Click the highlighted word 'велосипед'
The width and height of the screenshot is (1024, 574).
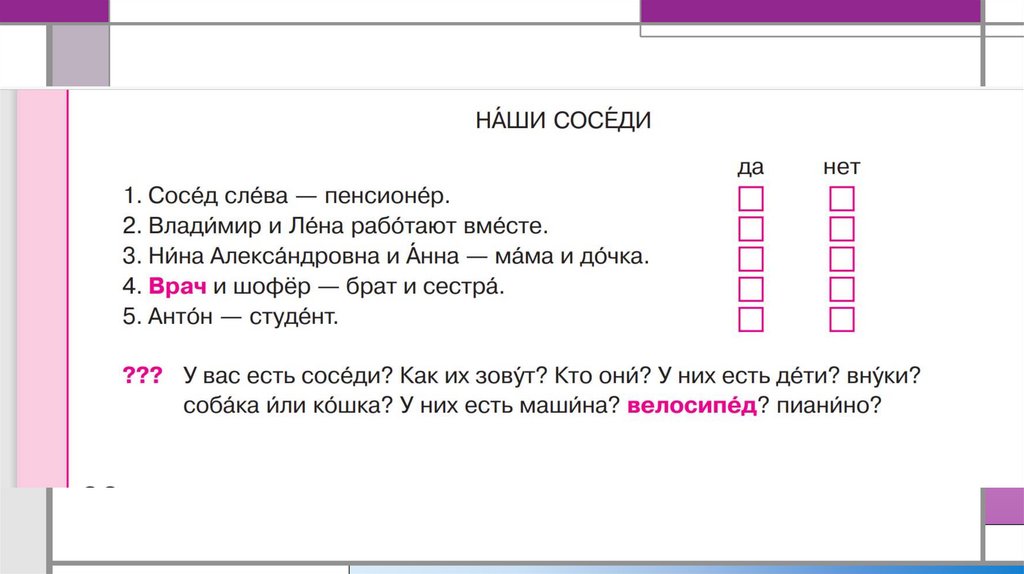[692, 405]
